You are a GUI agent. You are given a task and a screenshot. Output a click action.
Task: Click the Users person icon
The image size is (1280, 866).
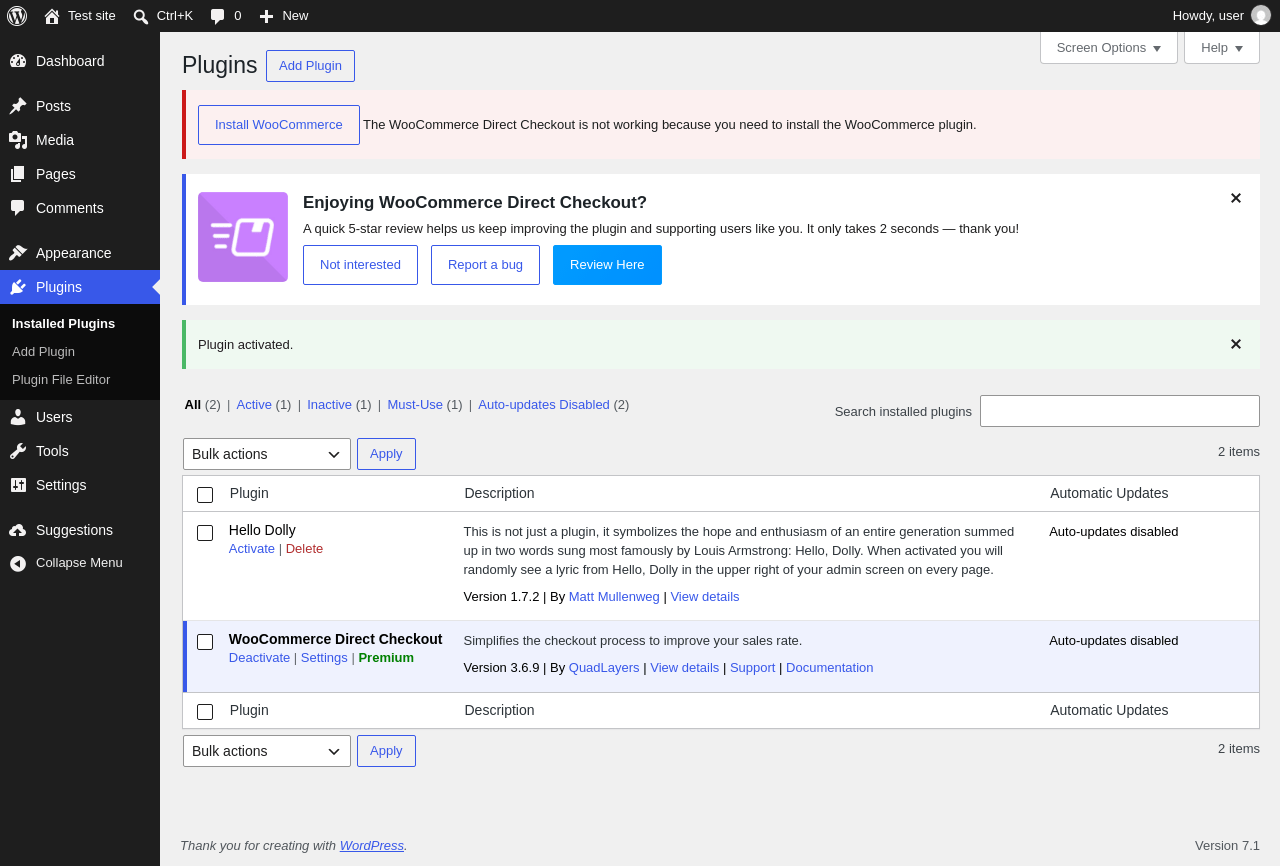point(18,417)
